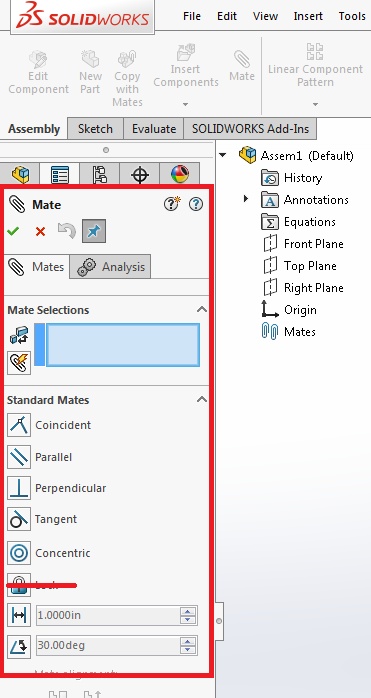The width and height of the screenshot is (371, 698).
Task: Collapse the Mate Selections section
Action: point(202,309)
